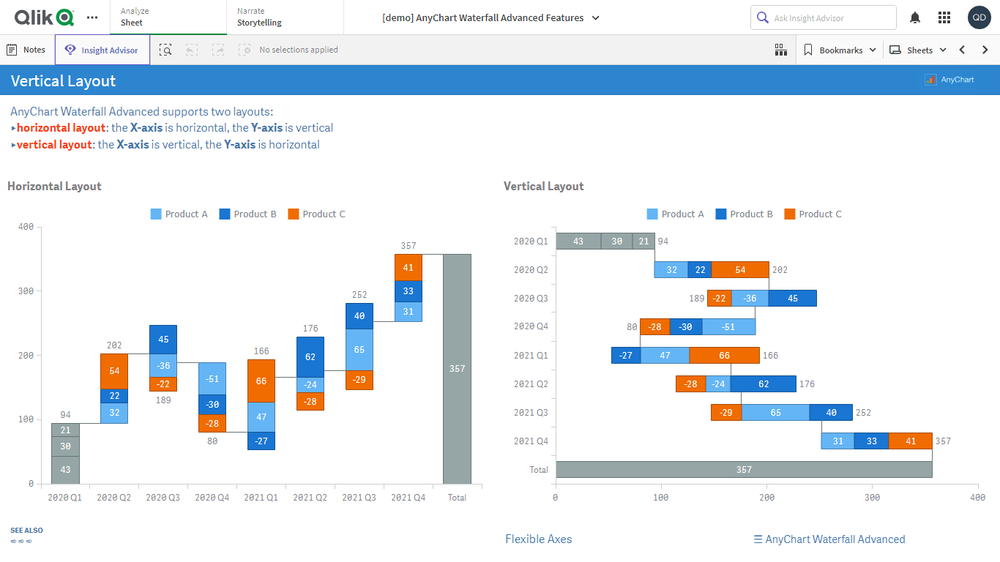1000x562 pixels.
Task: Toggle Product A in horizontal chart legend
Action: (x=179, y=214)
